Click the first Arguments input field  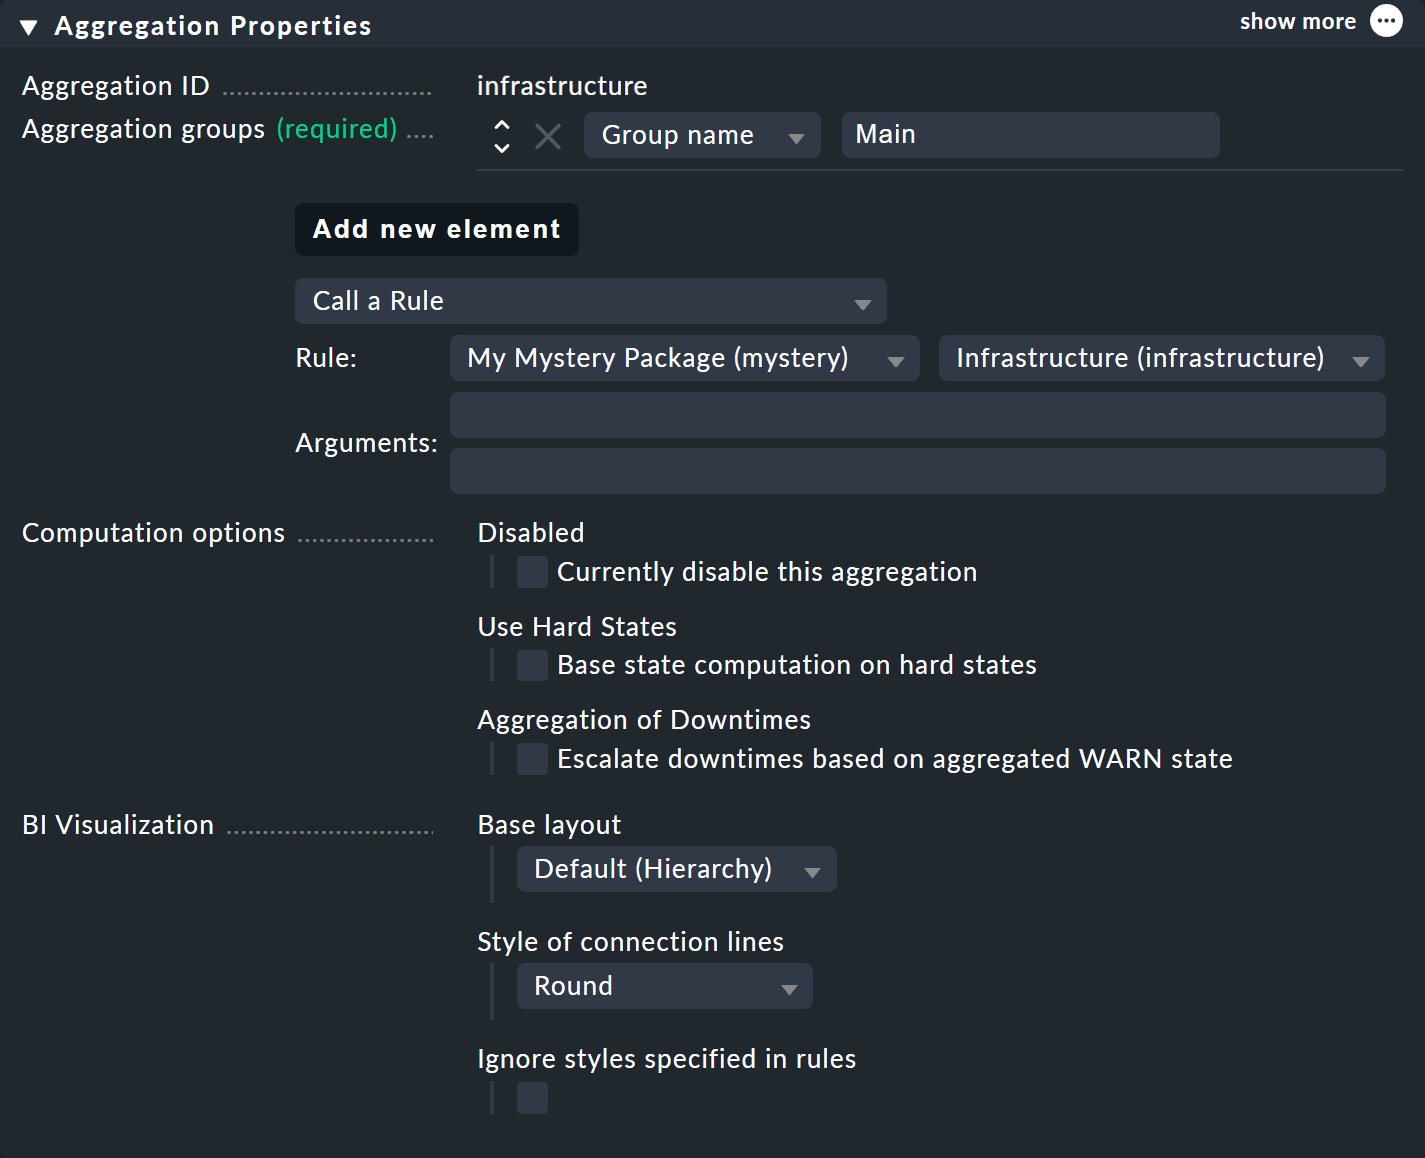[917, 415]
